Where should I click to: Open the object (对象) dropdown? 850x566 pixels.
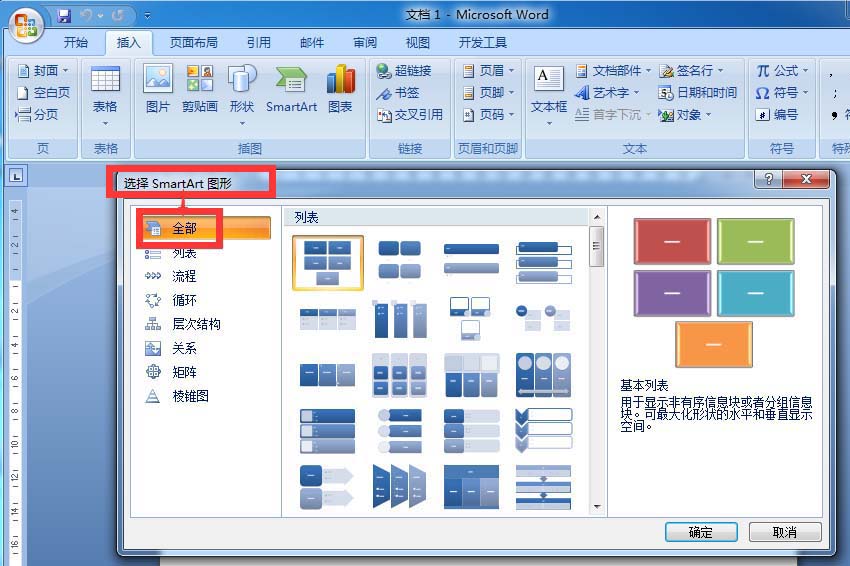685,115
